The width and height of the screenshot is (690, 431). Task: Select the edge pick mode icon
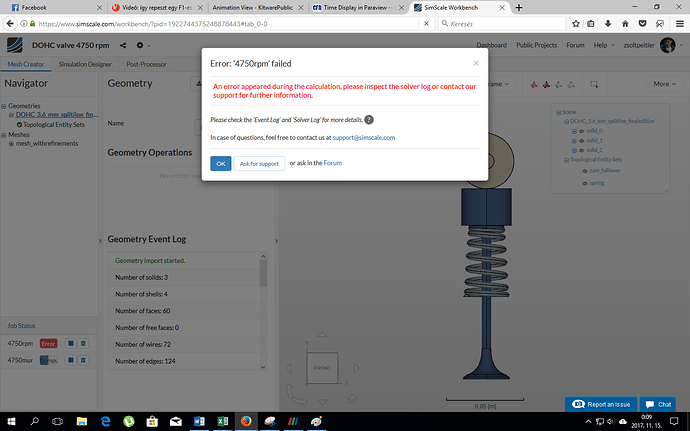click(x=558, y=84)
